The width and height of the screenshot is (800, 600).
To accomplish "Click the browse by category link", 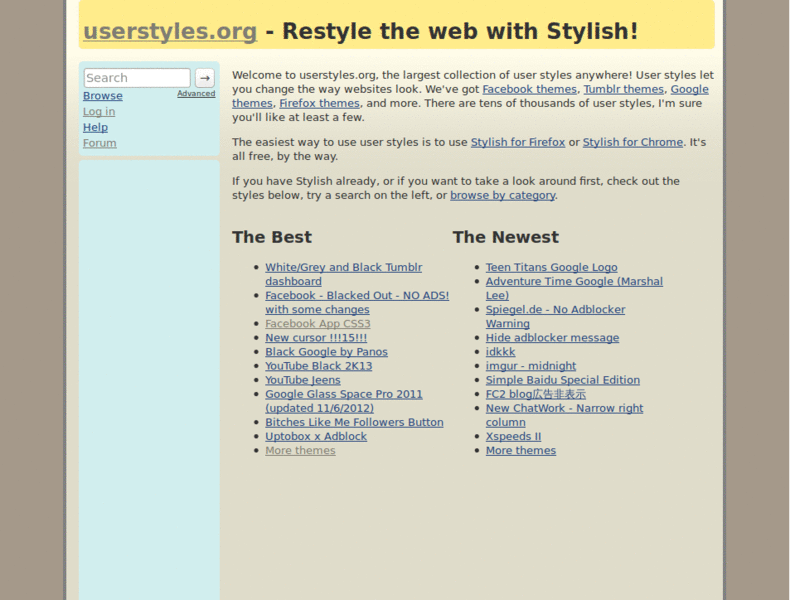I will click(503, 195).
